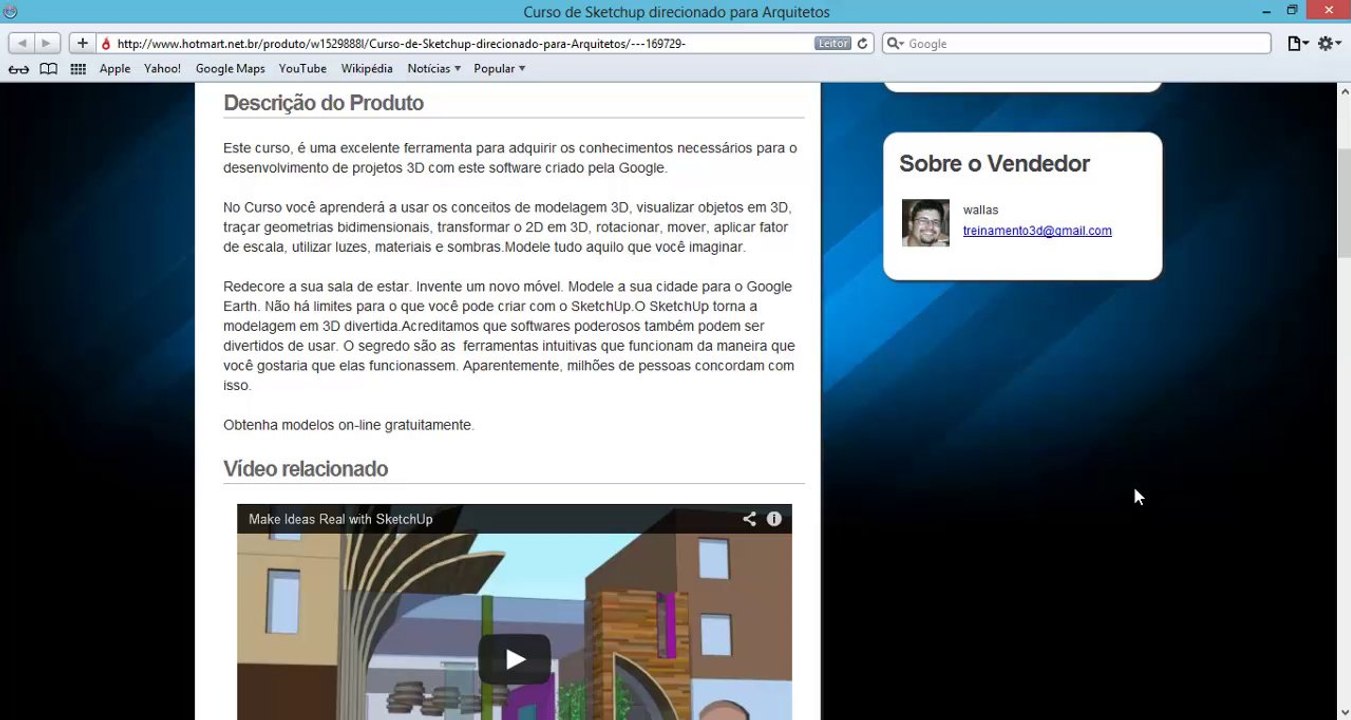Click the text Obtenha modelos on-line gratuitamente

pos(348,425)
